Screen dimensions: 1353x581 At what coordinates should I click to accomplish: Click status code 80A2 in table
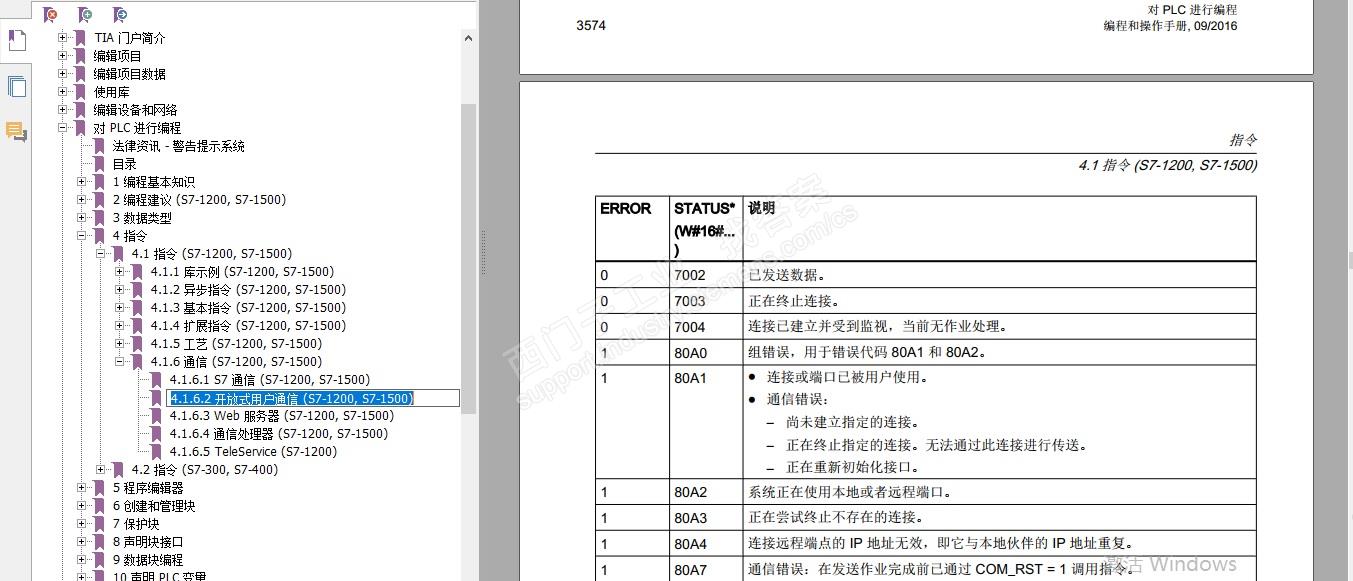[x=690, y=492]
